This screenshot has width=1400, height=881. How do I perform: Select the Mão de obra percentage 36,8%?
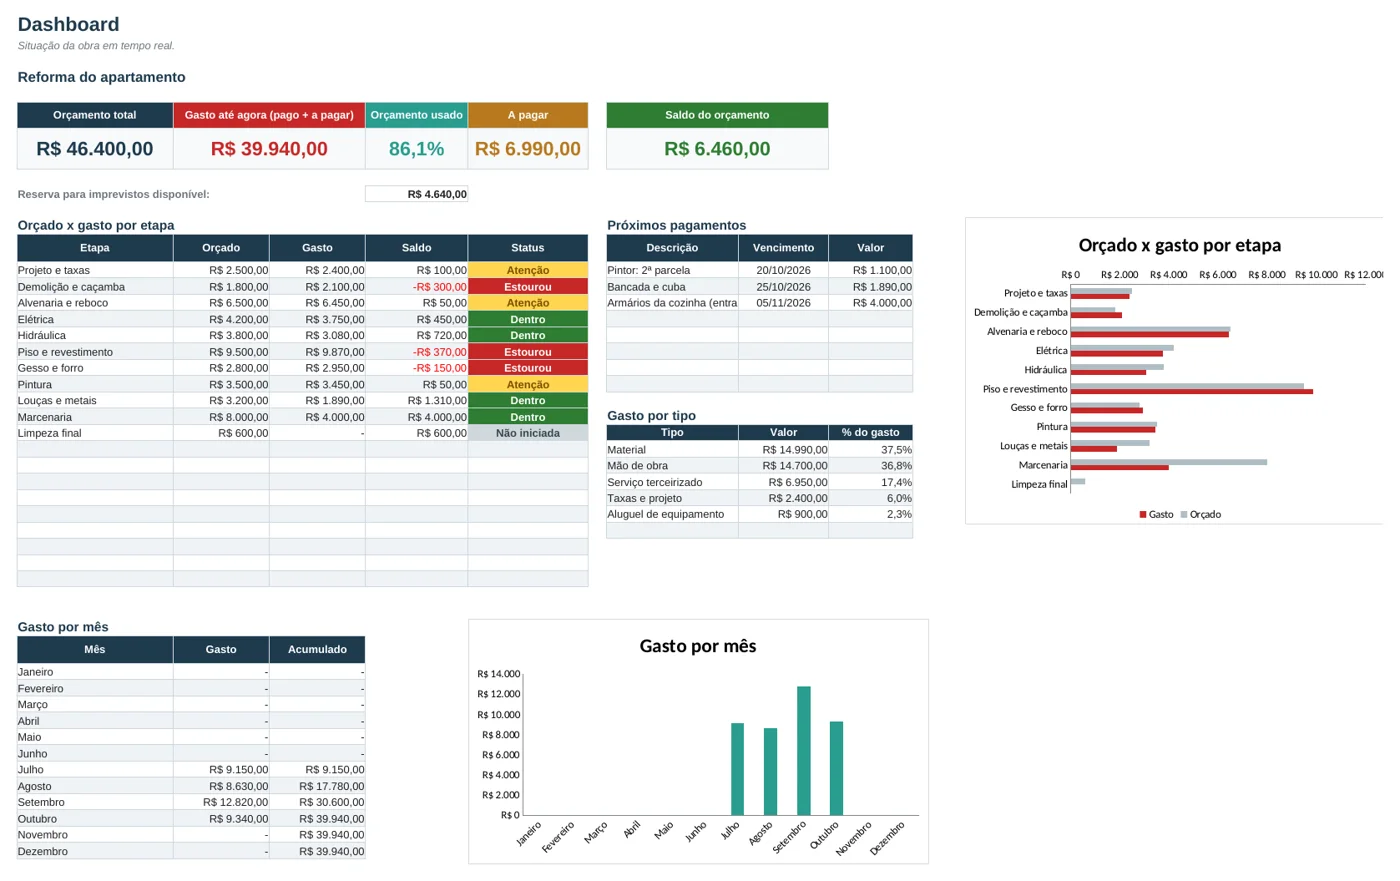tap(870, 466)
